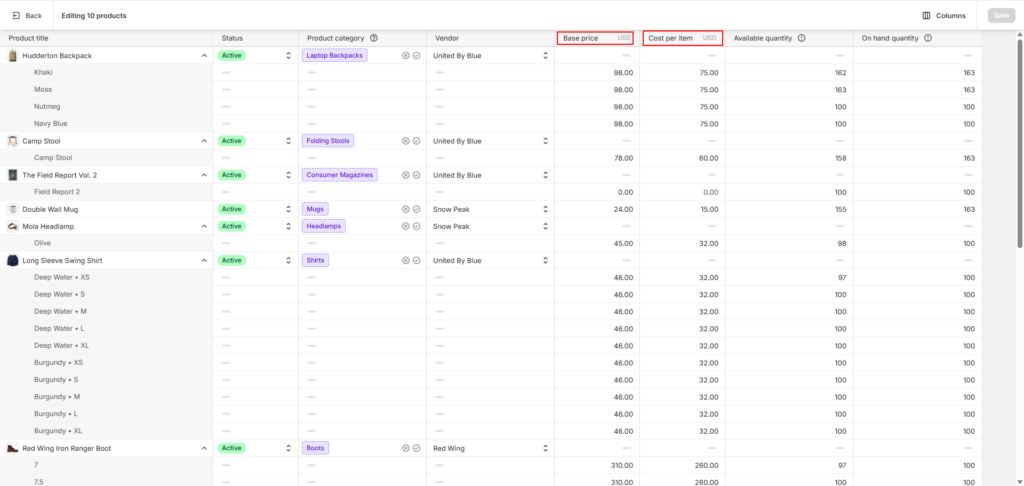This screenshot has width=1024, height=486.
Task: Edit base price 45.00 for Olive
Action: tap(597, 243)
